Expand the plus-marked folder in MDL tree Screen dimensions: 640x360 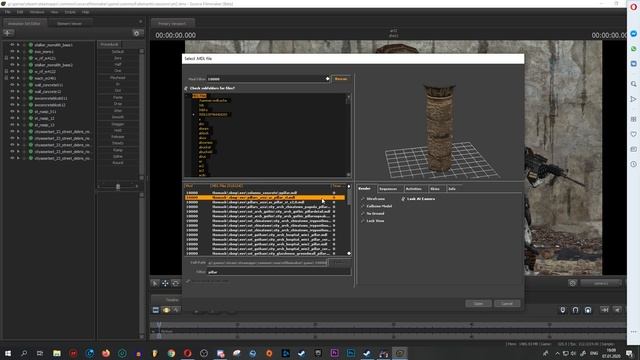tap(193, 115)
